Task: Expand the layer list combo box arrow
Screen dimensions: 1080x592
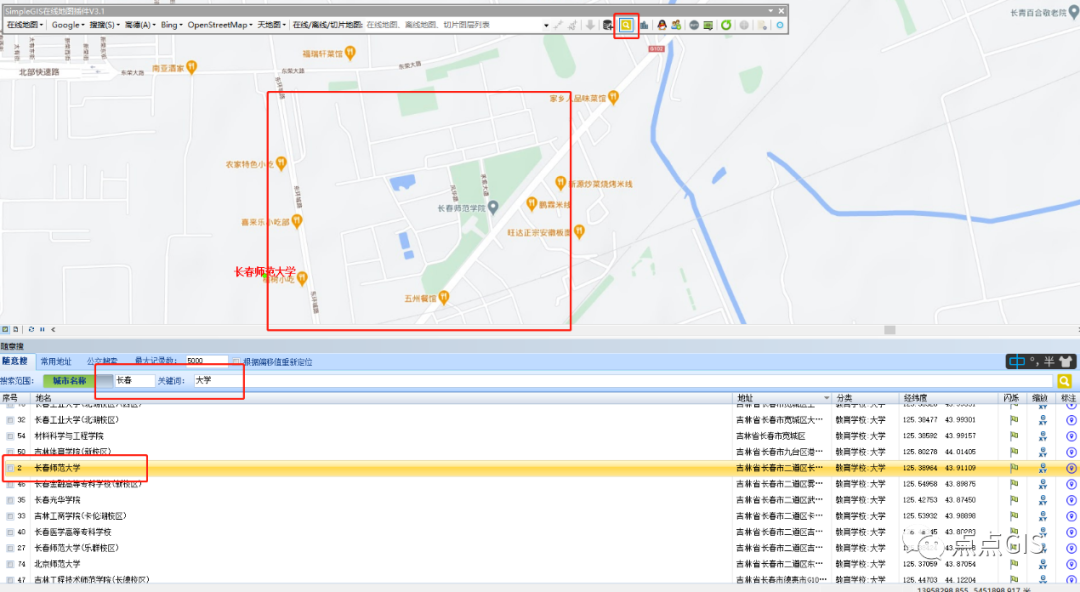Action: 546,25
